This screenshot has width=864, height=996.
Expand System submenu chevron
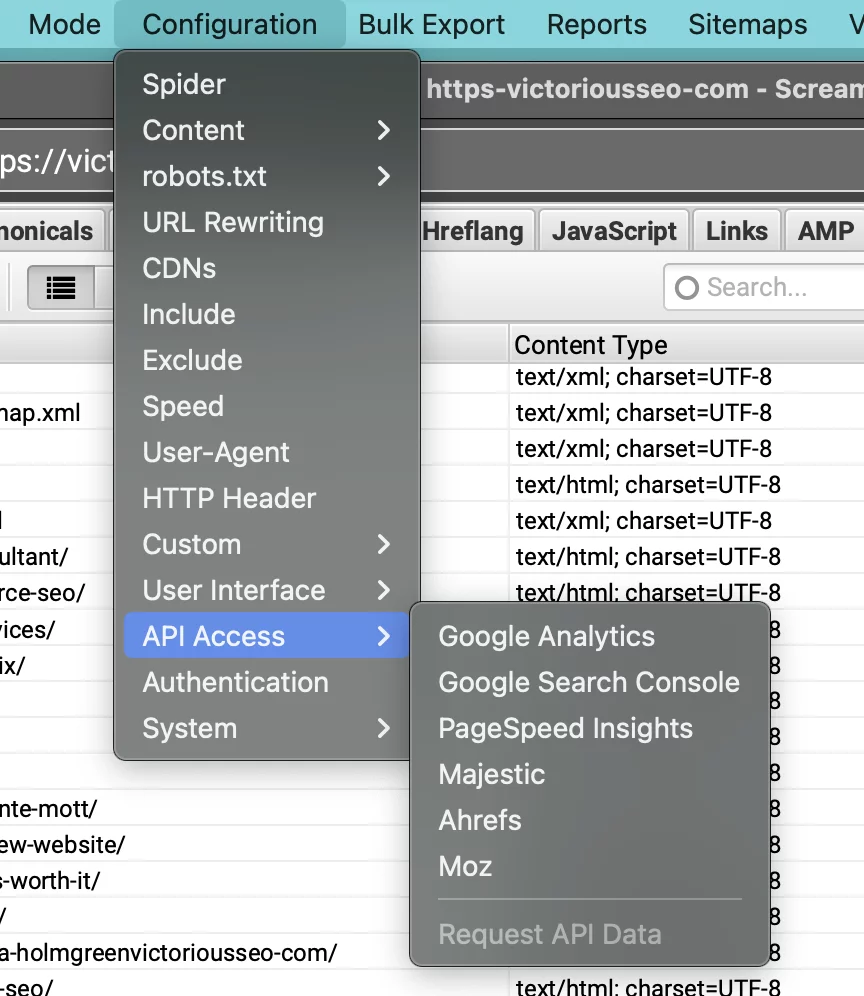click(x=383, y=728)
